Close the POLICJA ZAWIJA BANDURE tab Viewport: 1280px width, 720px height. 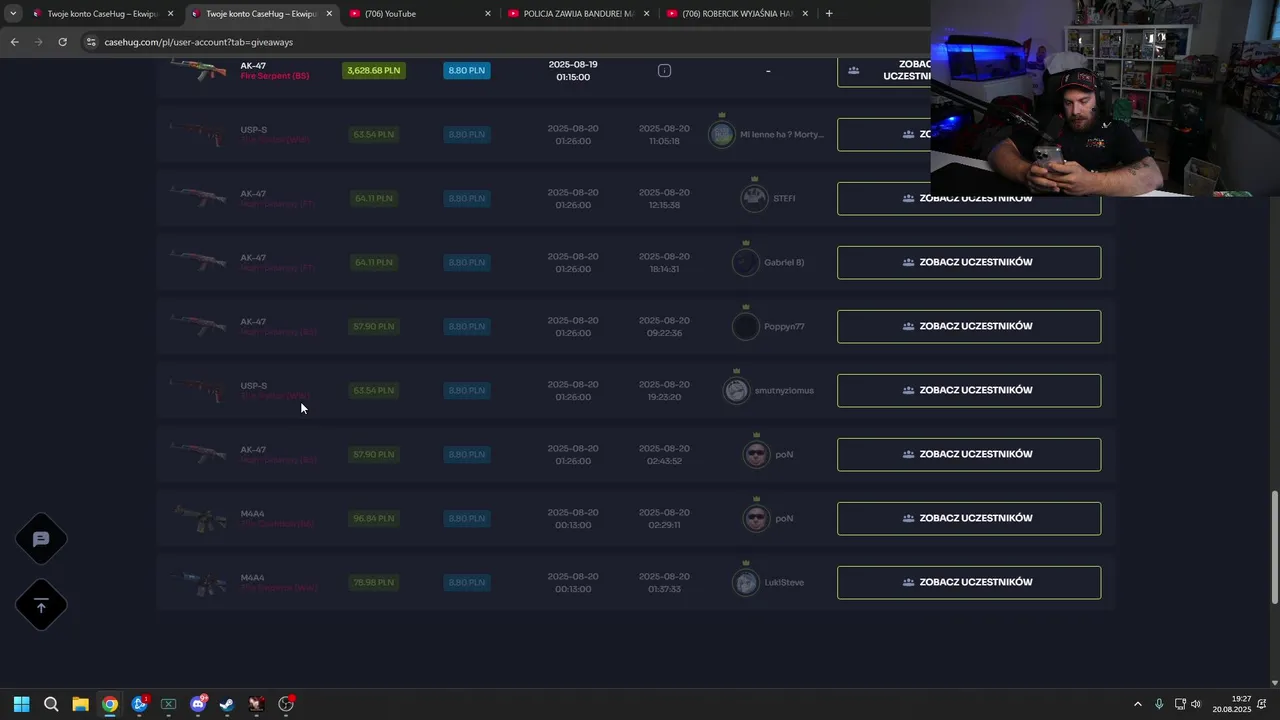(647, 14)
